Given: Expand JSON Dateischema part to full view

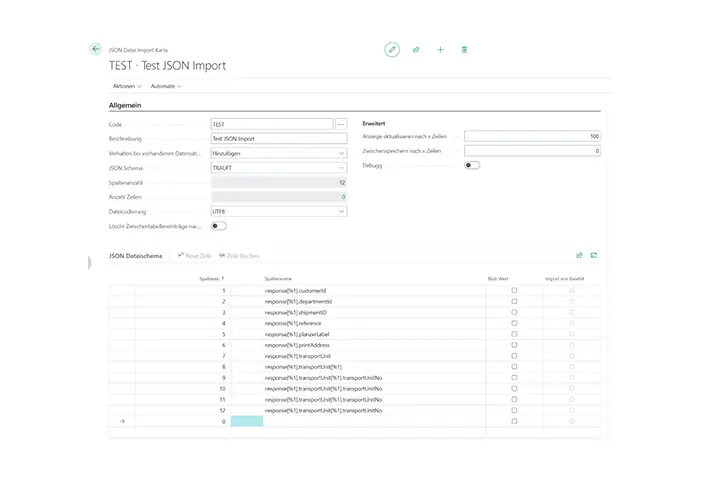Looking at the screenshot, I should (594, 255).
